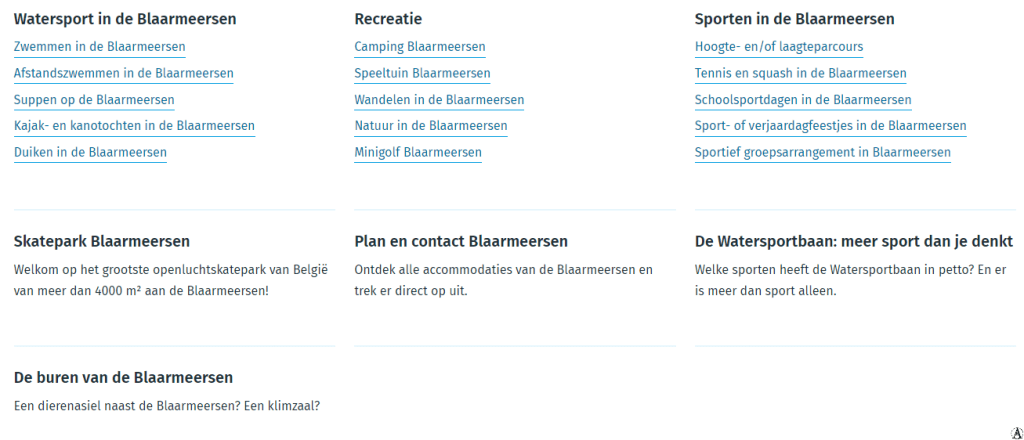1024x440 pixels.
Task: Click 'Sportief groepsarrangement in Blaarmeersen'
Action: (822, 153)
